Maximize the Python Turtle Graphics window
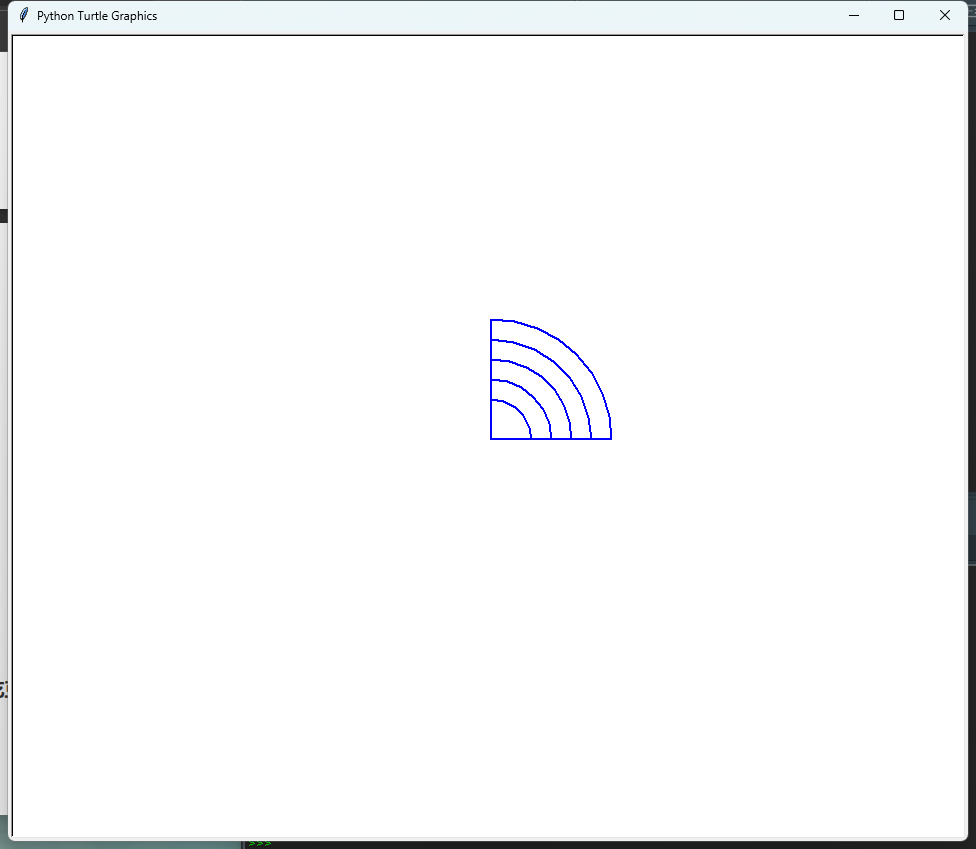 pyautogui.click(x=899, y=16)
